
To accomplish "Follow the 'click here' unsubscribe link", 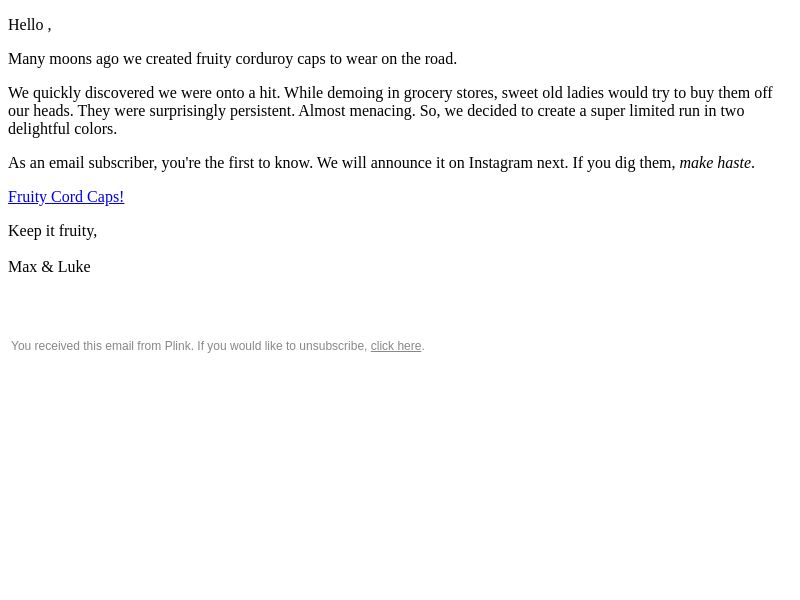I will pos(396,346).
